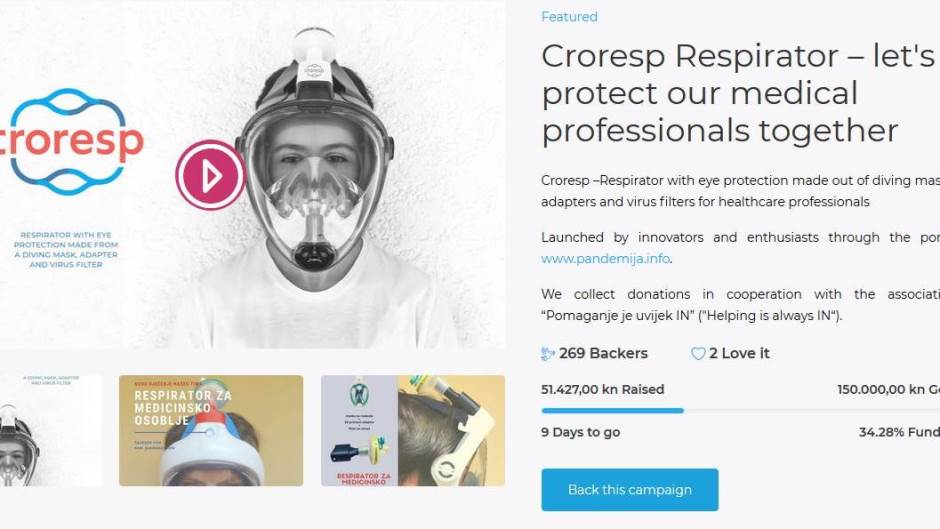Click the Featured category label
940x529 pixels.
(569, 17)
